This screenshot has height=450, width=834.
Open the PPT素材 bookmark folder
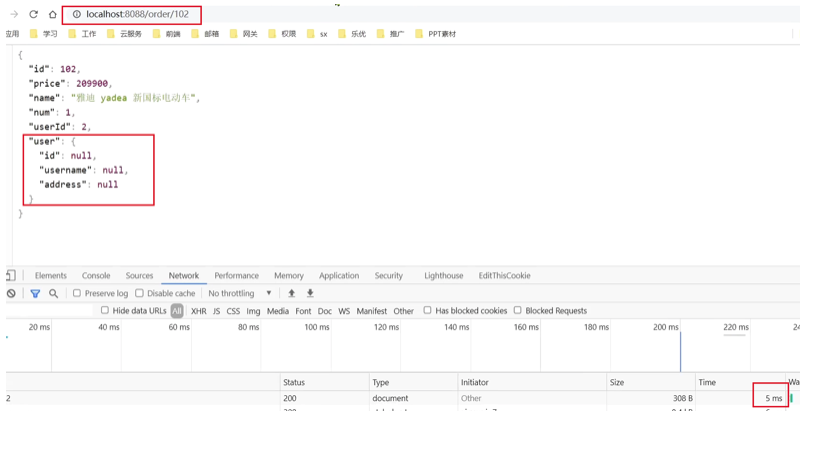click(x=436, y=34)
